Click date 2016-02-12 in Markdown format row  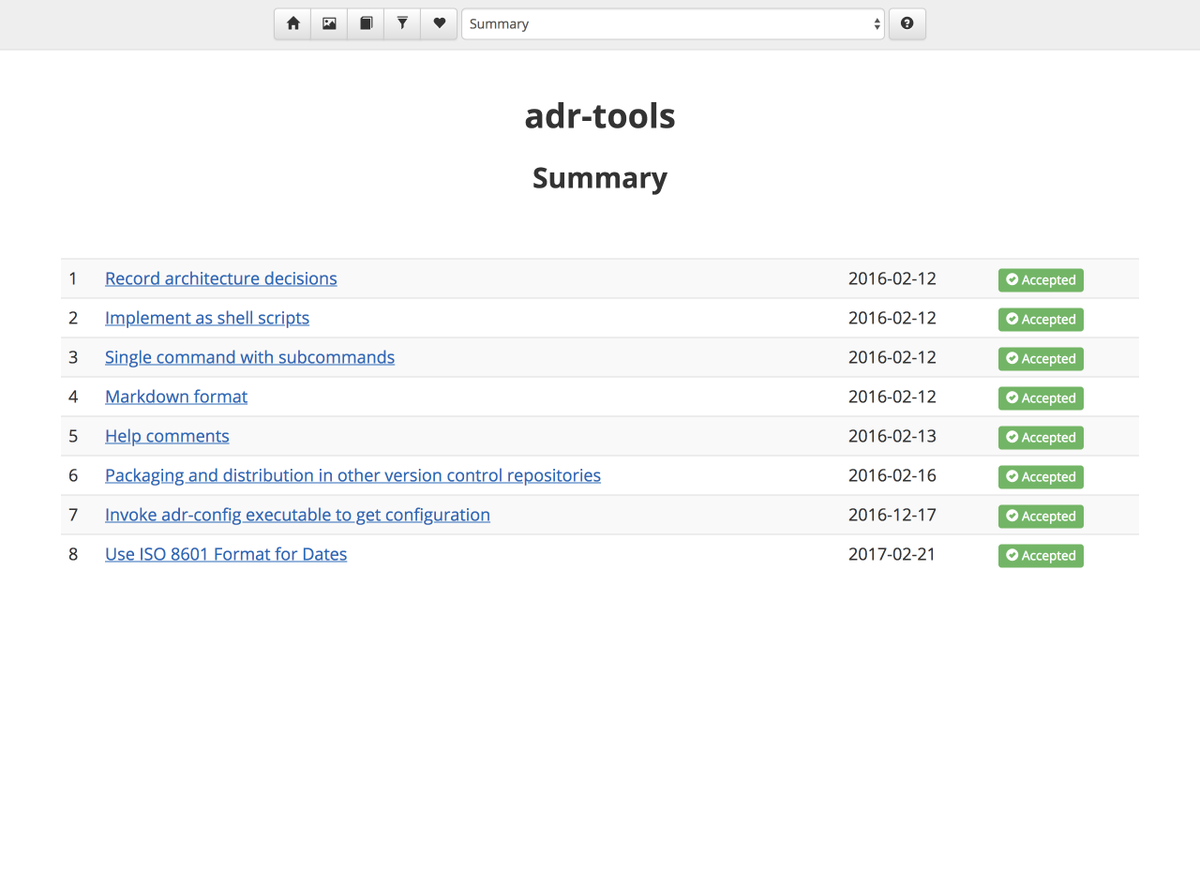point(892,397)
